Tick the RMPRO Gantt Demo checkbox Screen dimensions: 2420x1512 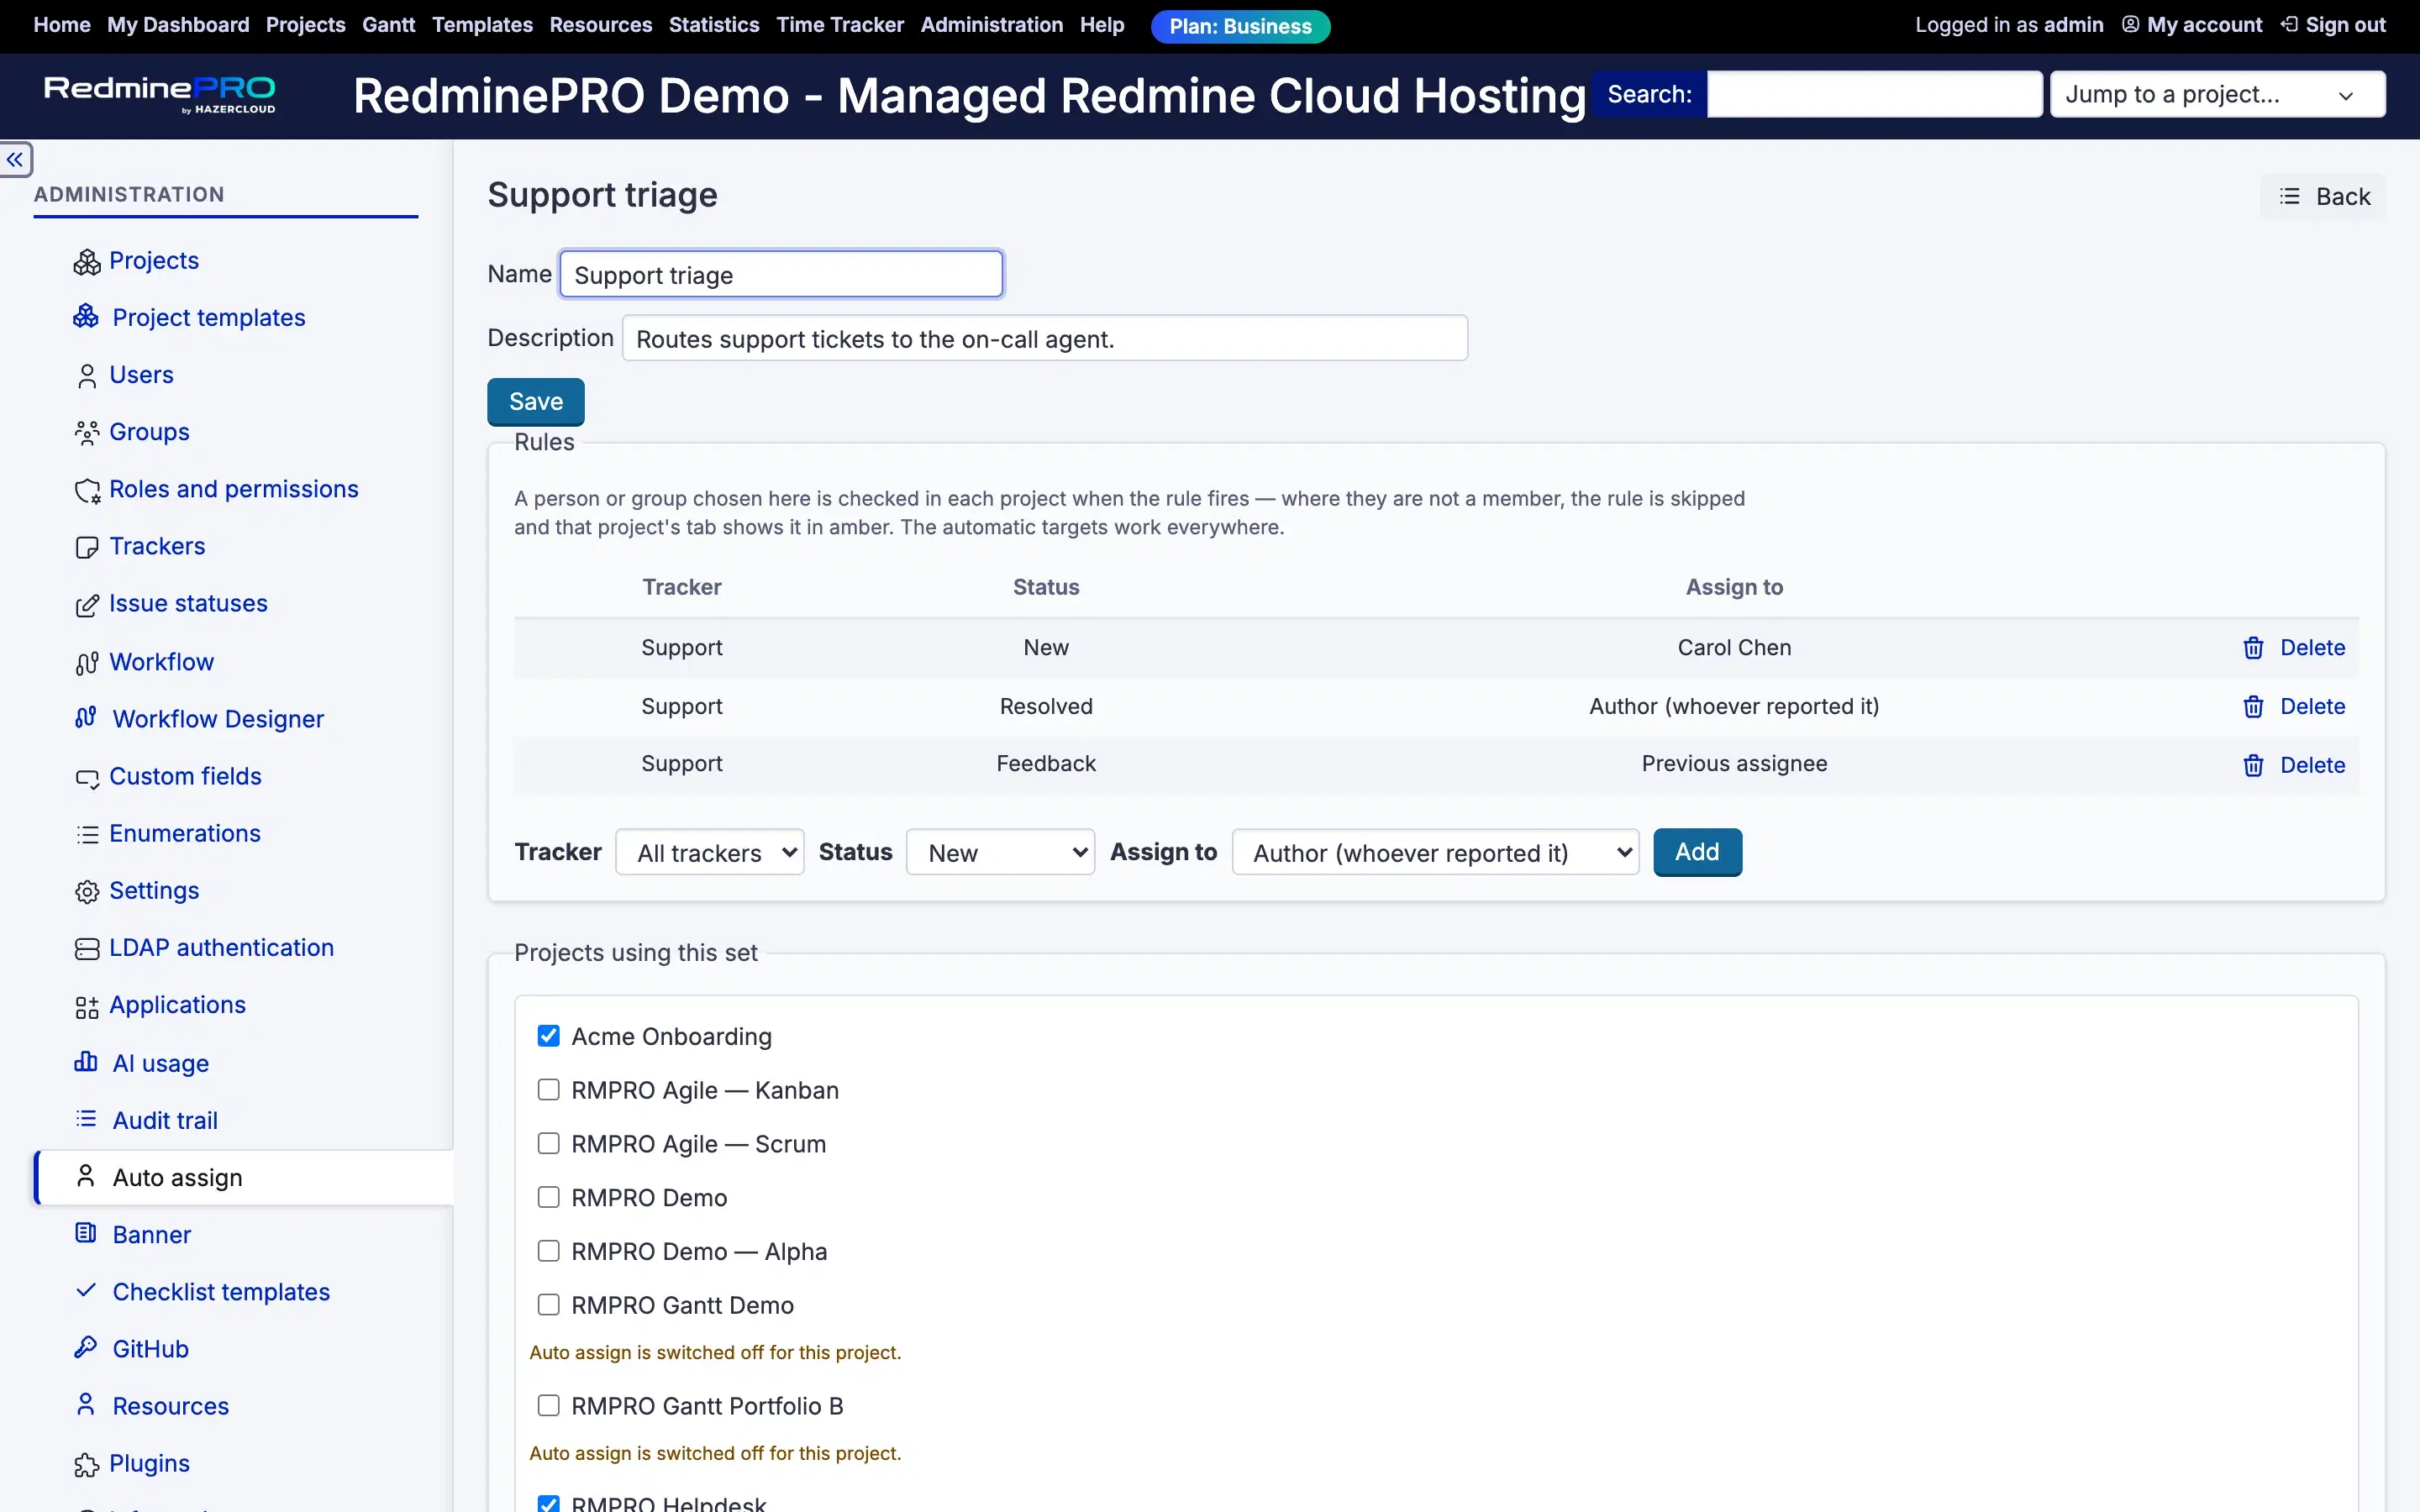(548, 1304)
